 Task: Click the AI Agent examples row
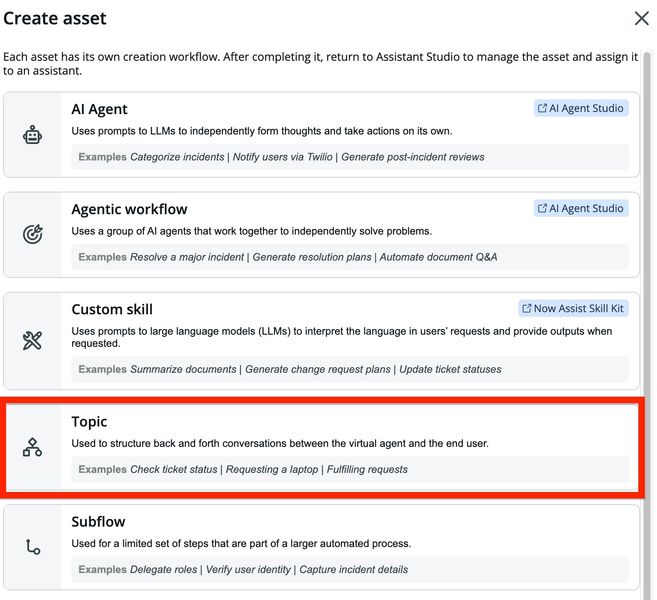(349, 157)
